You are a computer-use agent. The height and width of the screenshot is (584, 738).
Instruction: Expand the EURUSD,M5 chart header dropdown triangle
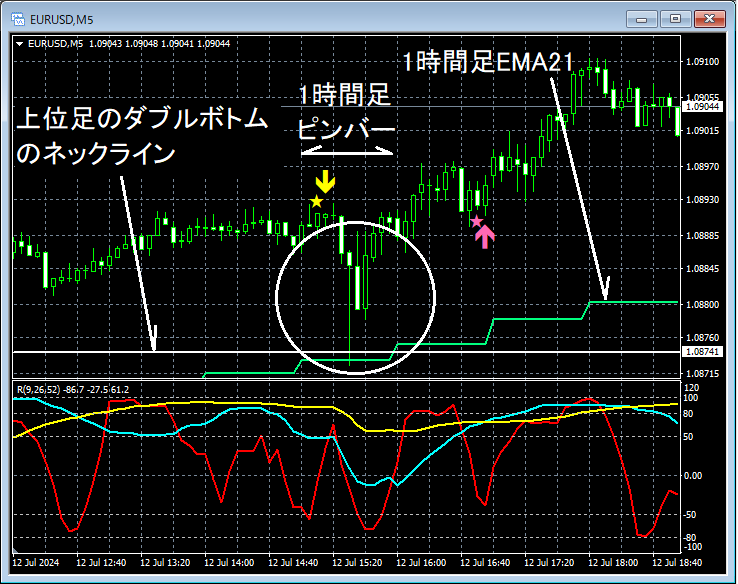[20, 44]
